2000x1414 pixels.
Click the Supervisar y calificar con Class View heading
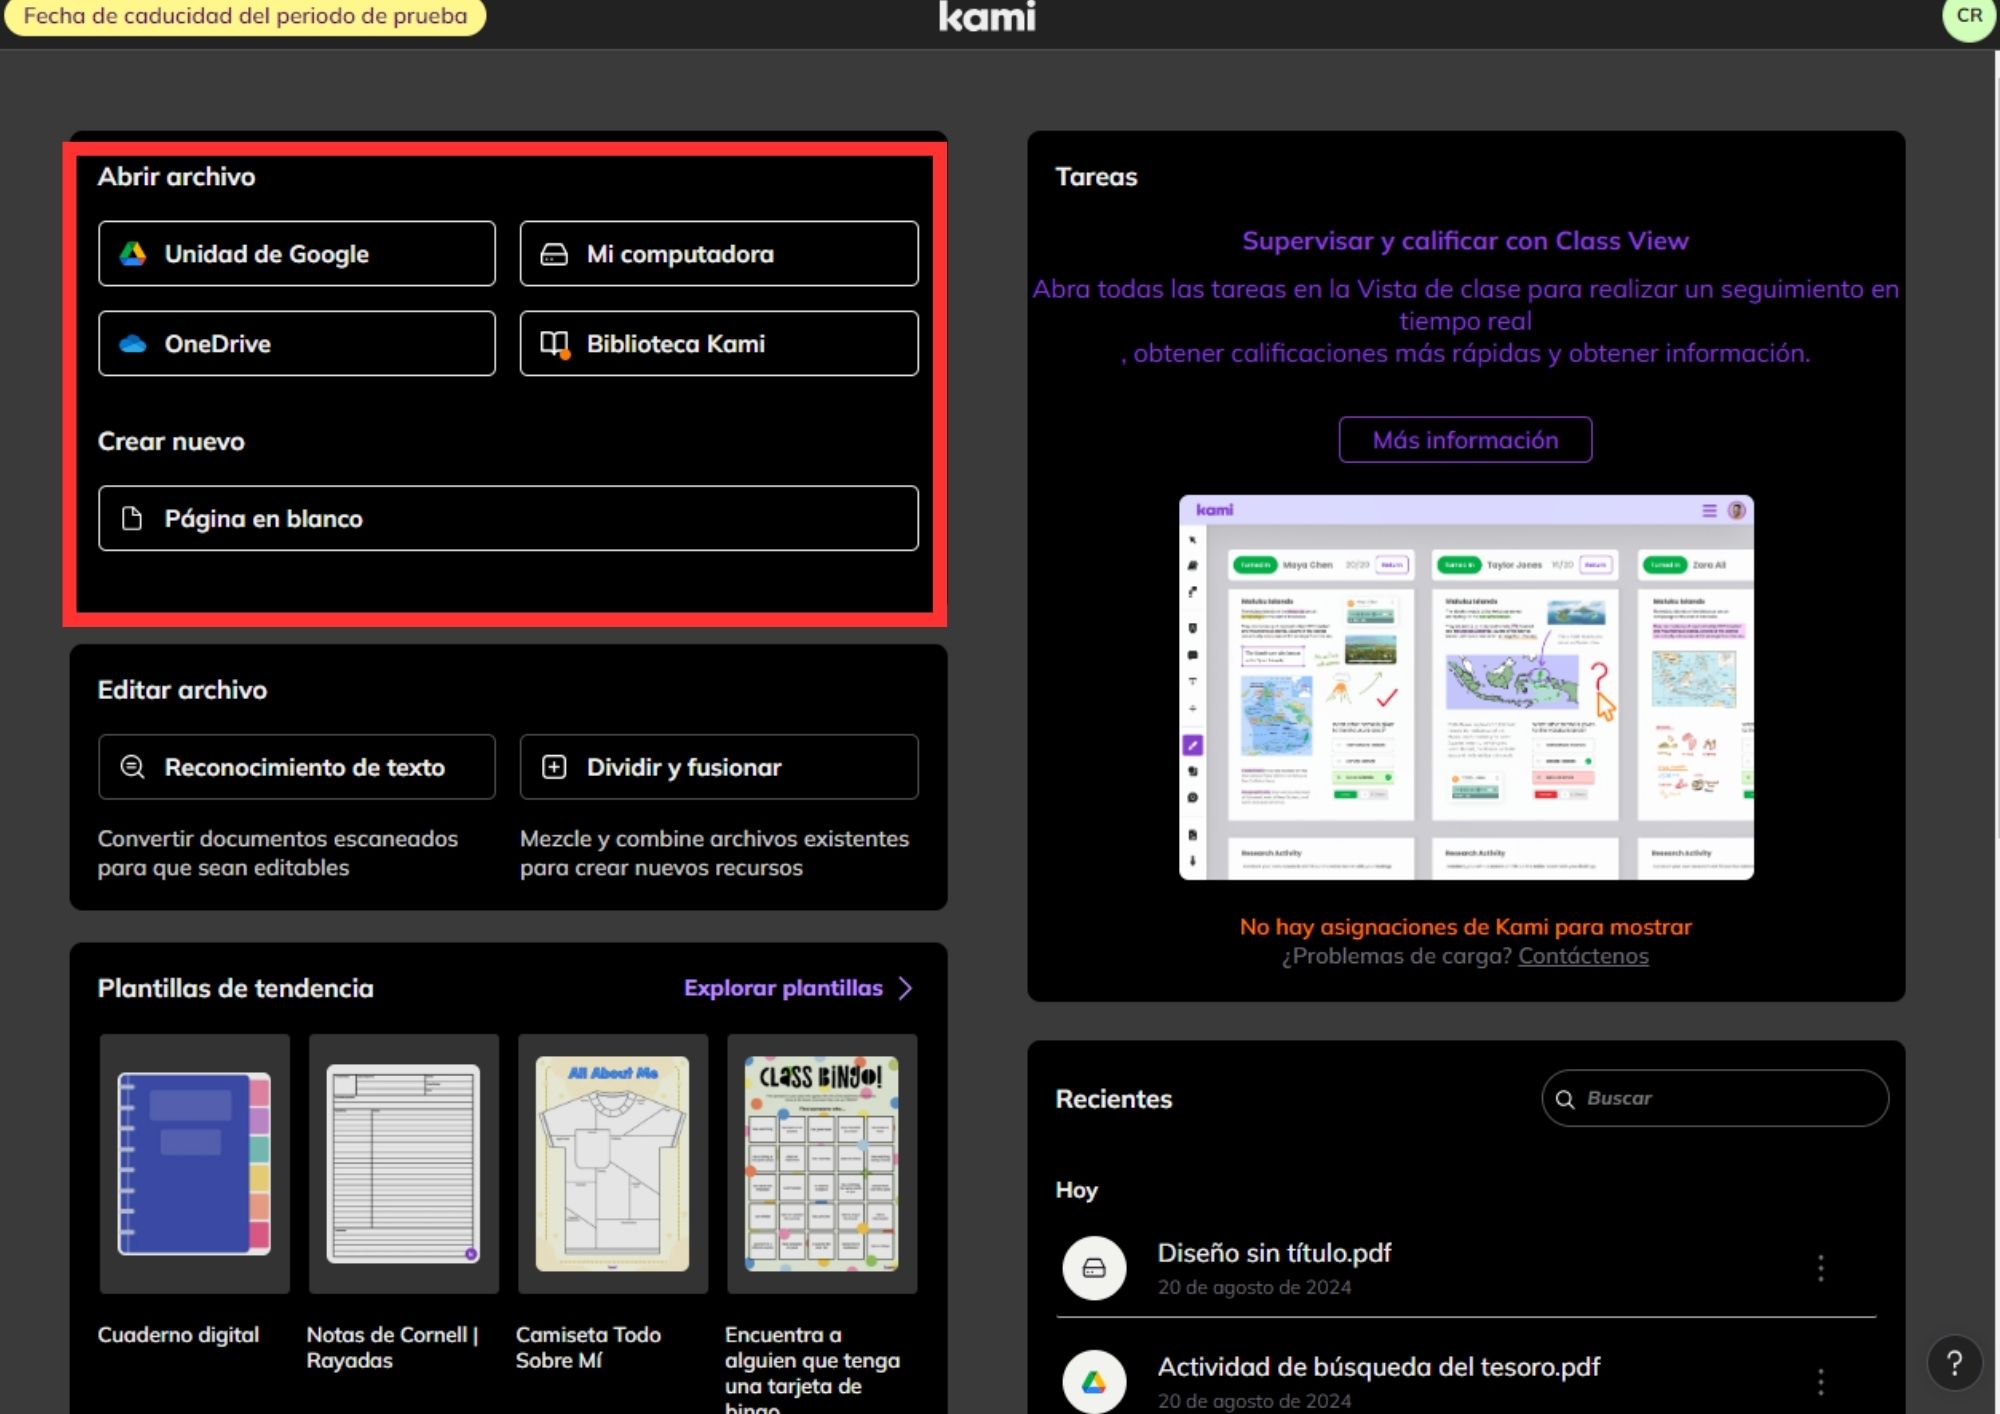[1465, 241]
